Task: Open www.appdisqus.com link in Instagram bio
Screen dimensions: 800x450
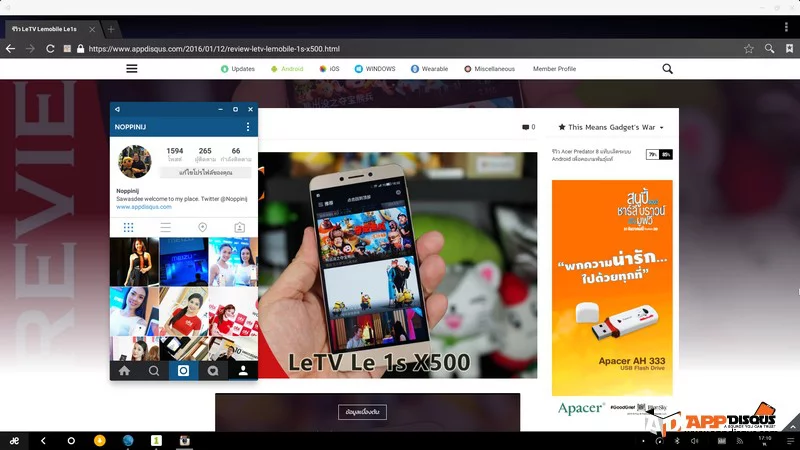Action: coord(144,207)
